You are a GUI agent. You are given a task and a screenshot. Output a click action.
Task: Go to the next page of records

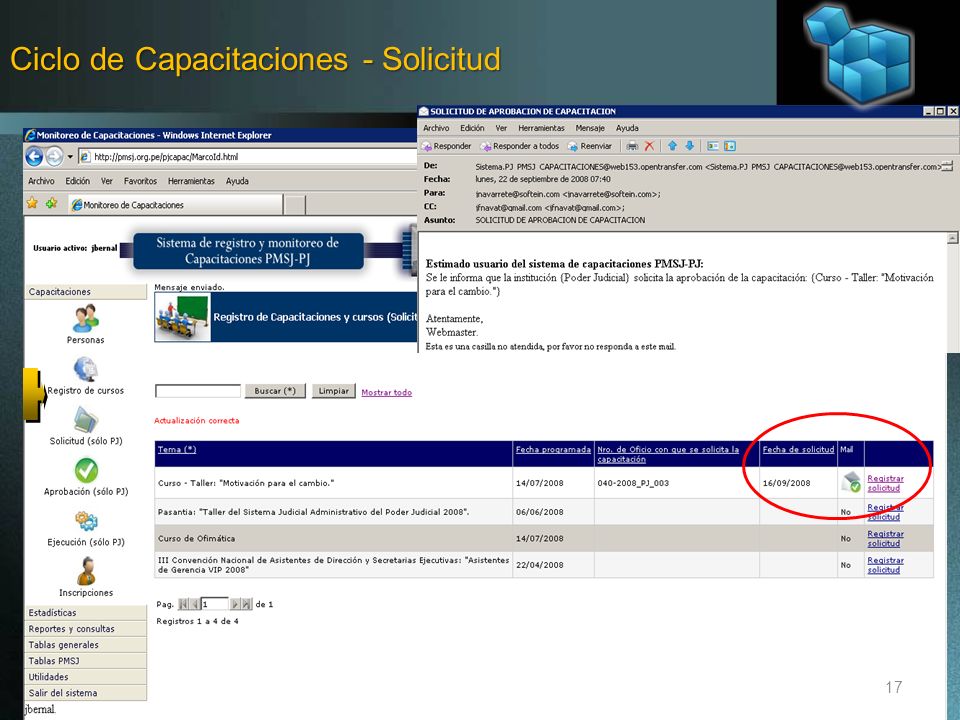[x=234, y=604]
